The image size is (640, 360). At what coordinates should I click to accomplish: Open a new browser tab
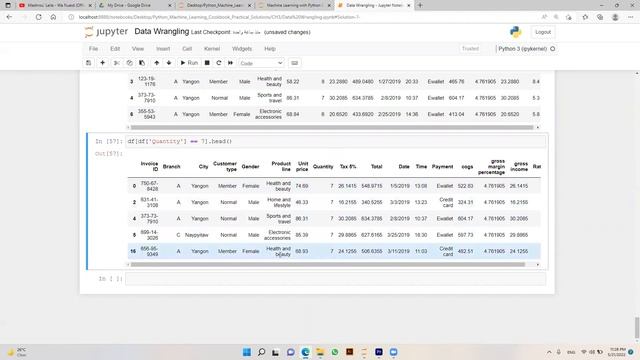pos(420,5)
